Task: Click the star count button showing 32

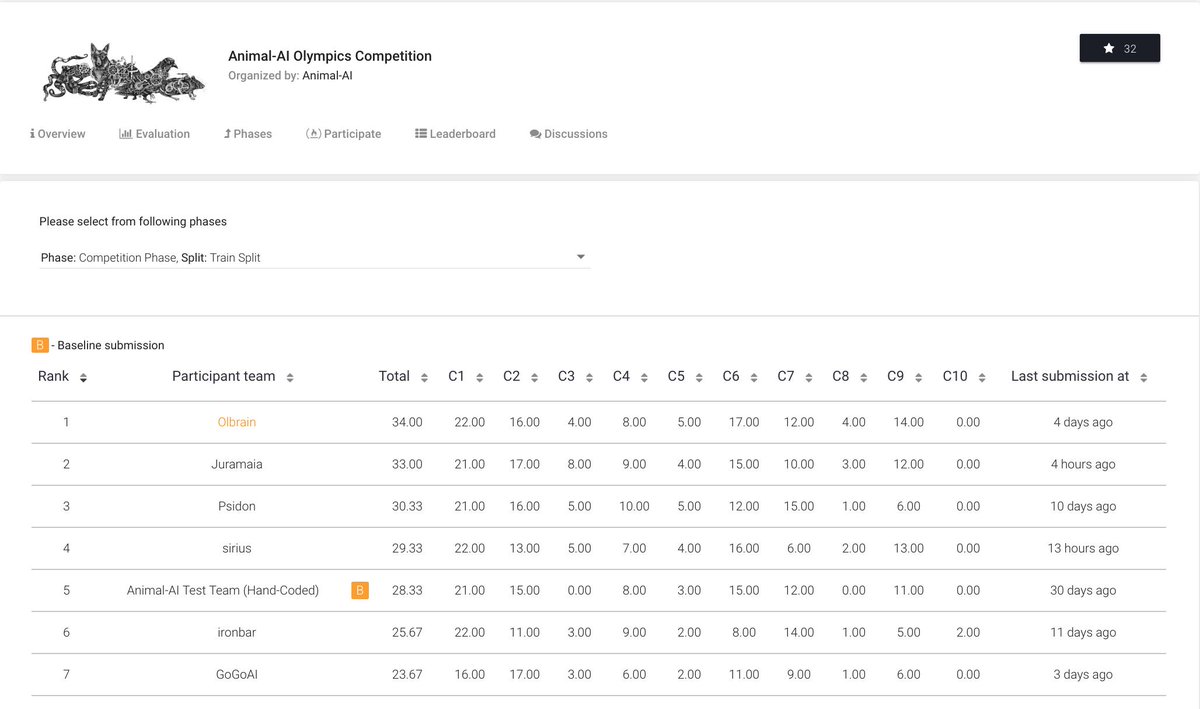Action: pos(1120,48)
